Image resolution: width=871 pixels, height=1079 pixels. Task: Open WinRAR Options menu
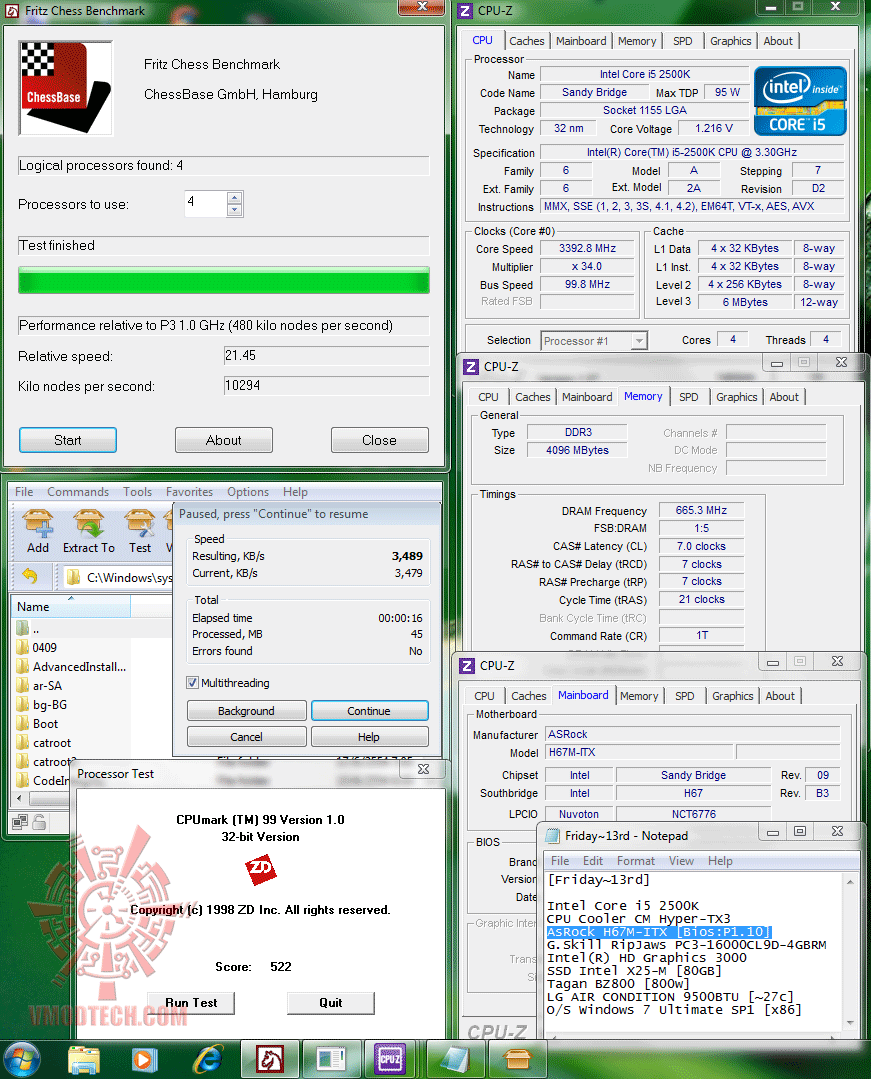click(248, 492)
